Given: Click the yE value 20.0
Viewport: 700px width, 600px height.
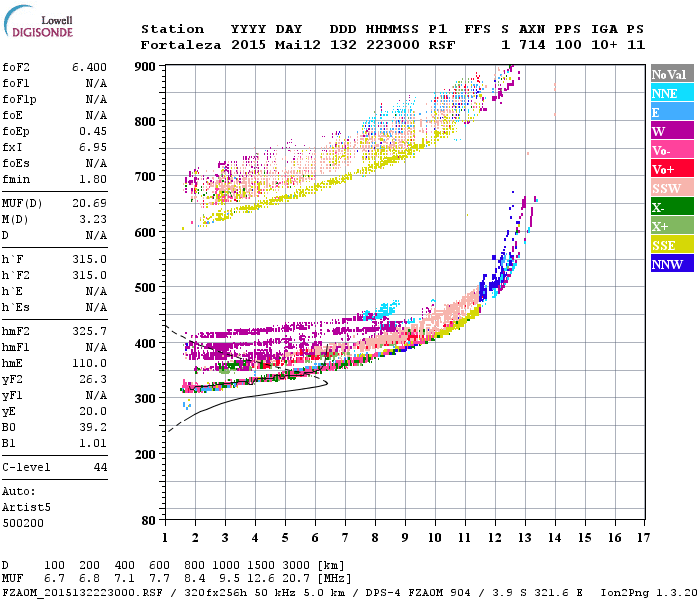Looking at the screenshot, I should pos(93,412).
